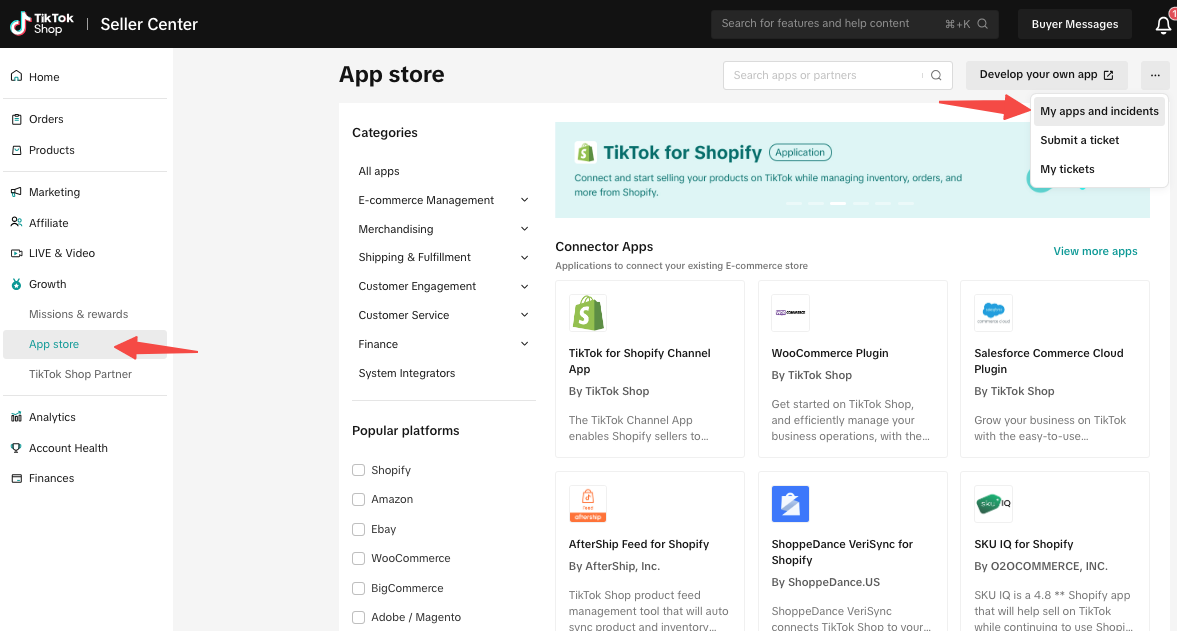Click the WooCommerce Plugin logo
1177x631 pixels.
coord(790,313)
